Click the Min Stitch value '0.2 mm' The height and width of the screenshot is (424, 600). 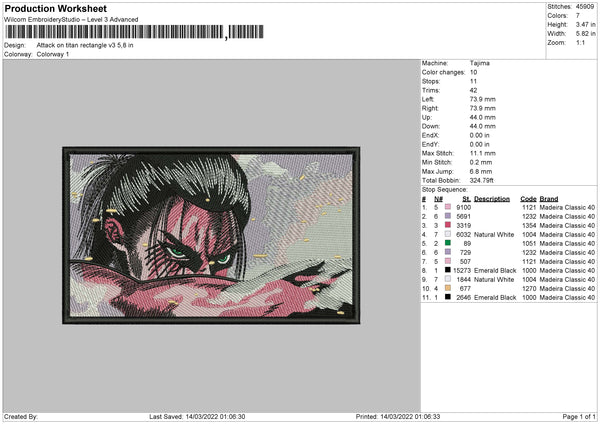(481, 162)
